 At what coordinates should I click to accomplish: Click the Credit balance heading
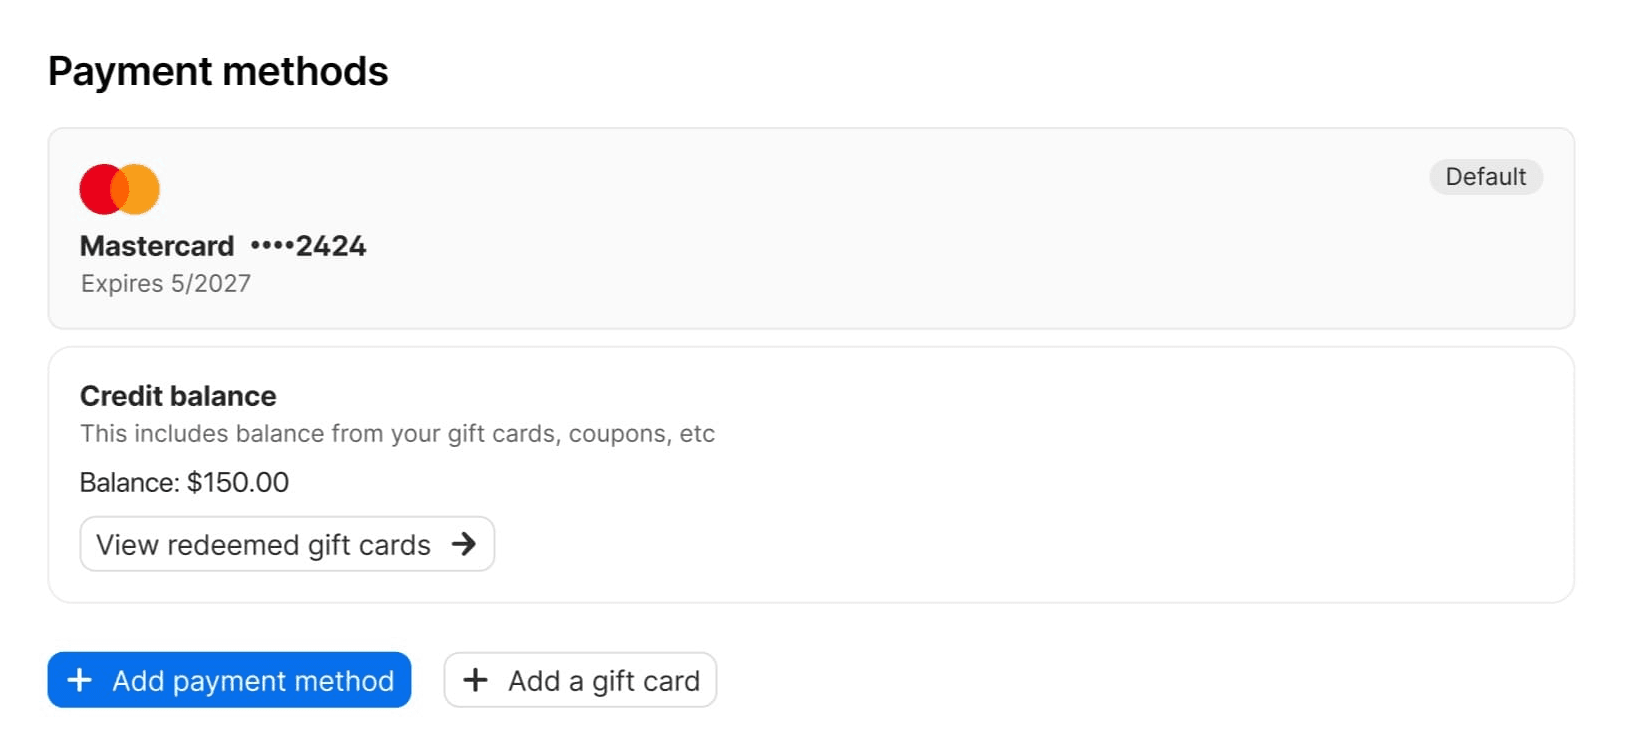click(x=178, y=396)
